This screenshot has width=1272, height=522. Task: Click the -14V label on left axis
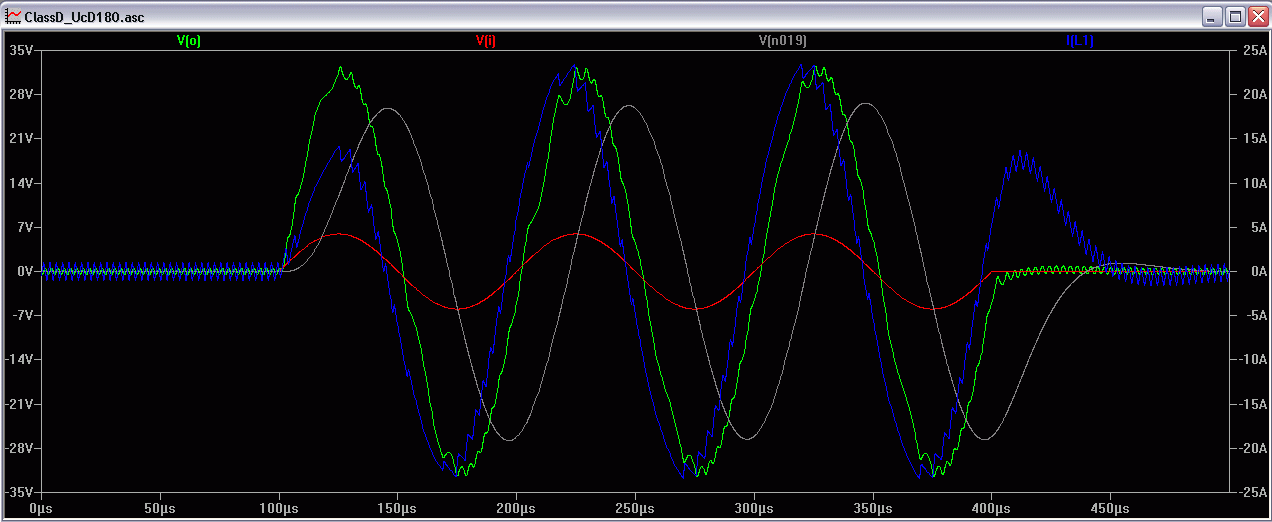click(19, 359)
